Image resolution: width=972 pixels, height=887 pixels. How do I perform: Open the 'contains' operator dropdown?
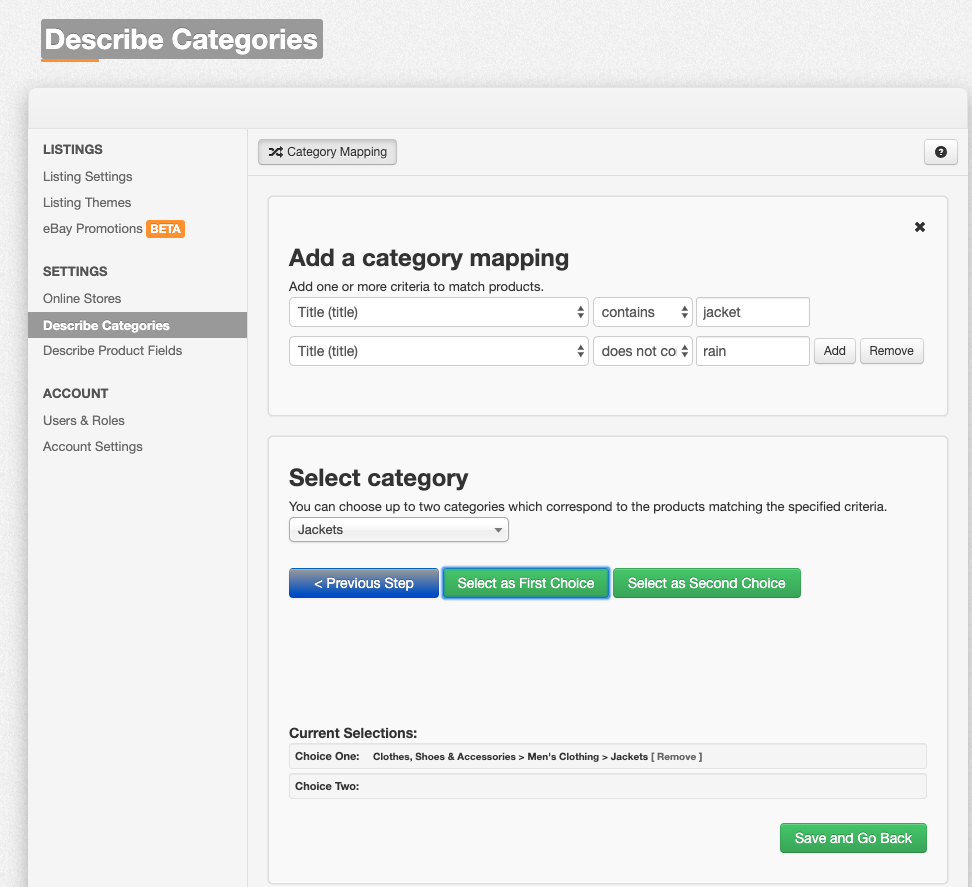pyautogui.click(x=642, y=312)
